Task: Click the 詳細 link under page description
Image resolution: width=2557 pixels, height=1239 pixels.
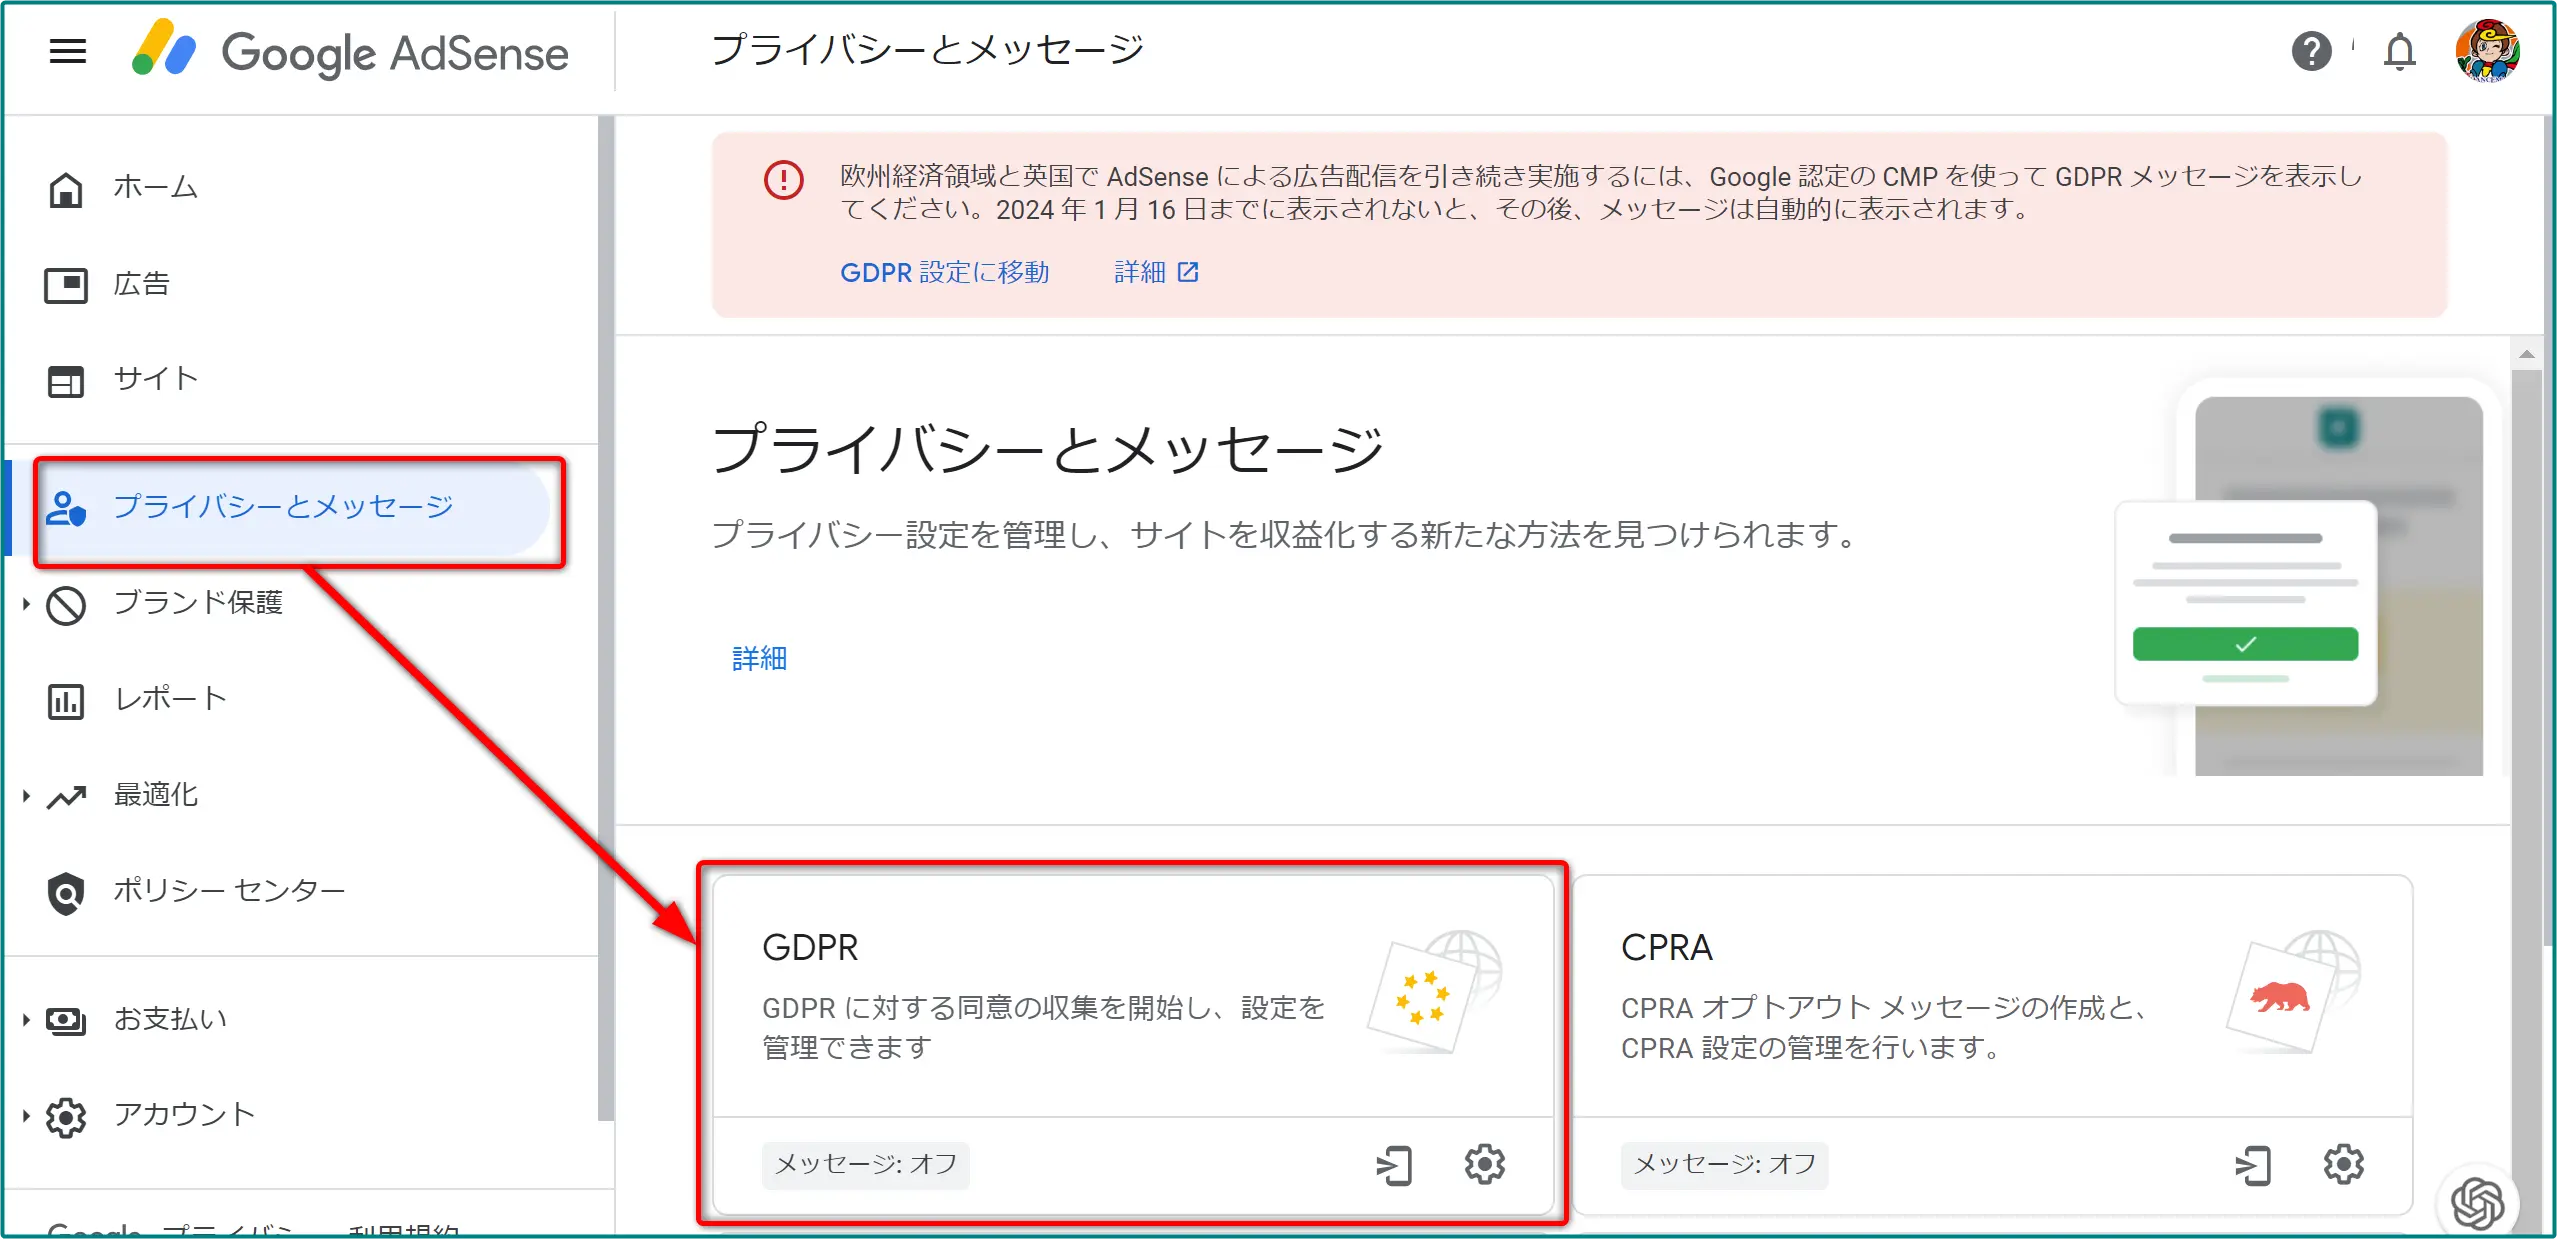Action: pos(759,658)
